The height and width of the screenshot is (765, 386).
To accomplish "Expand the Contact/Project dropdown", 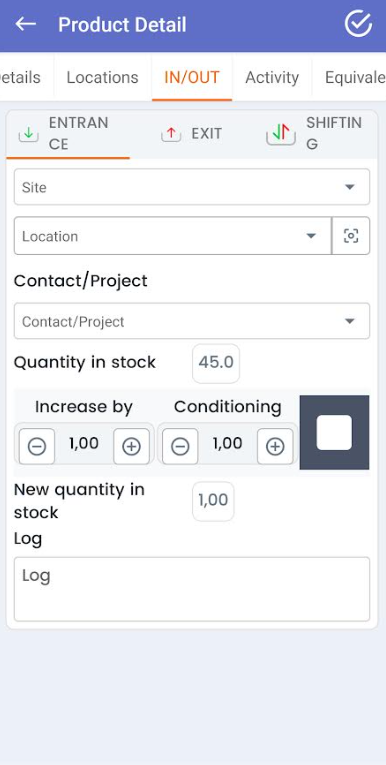I will 192,321.
